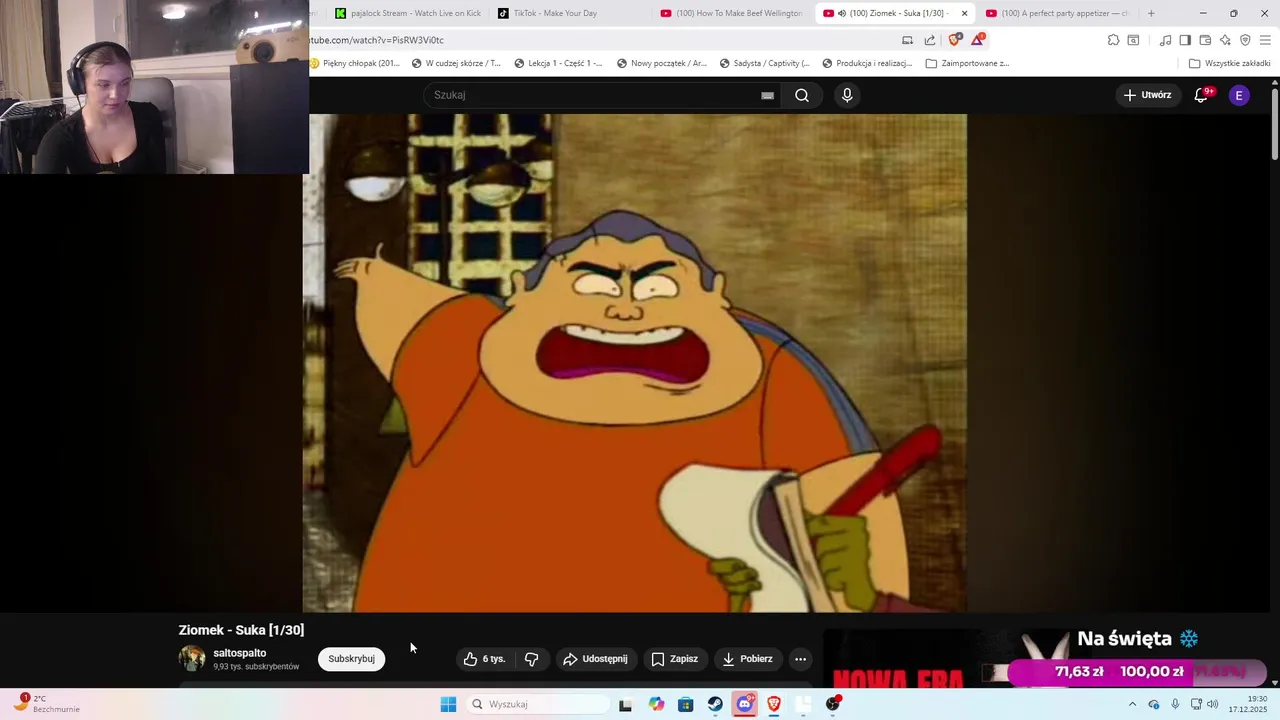Toggle the browser sidebar panel icon
1280x720 pixels.
coord(1185,40)
